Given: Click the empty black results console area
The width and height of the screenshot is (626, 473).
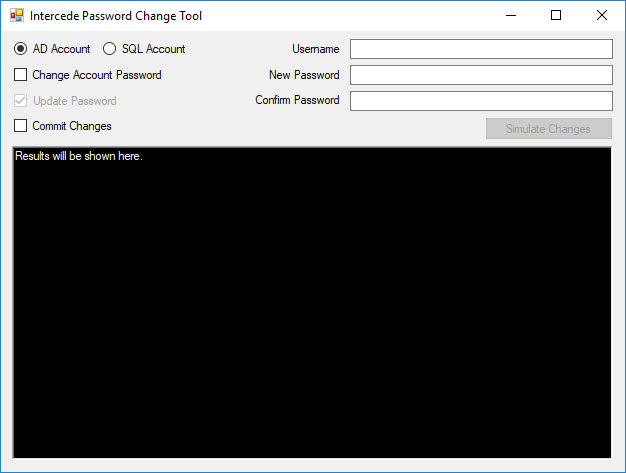Looking at the screenshot, I should click(x=312, y=310).
